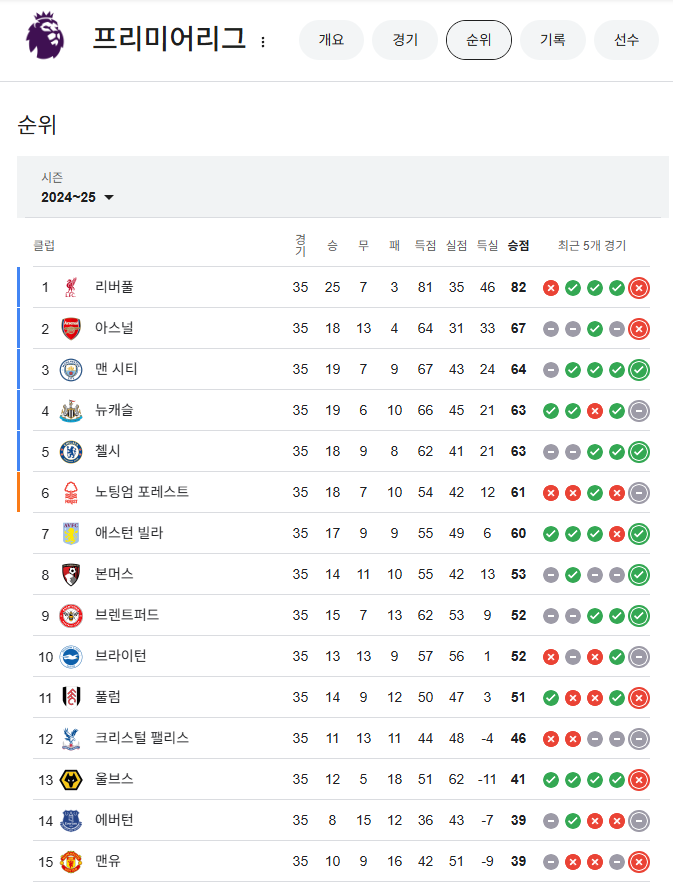Select the 순위 tab

coord(479,40)
